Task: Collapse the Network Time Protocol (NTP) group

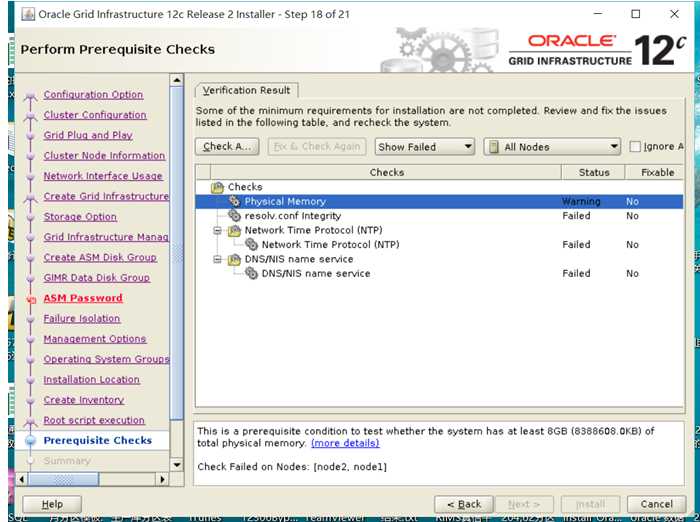Action: pyautogui.click(x=217, y=230)
